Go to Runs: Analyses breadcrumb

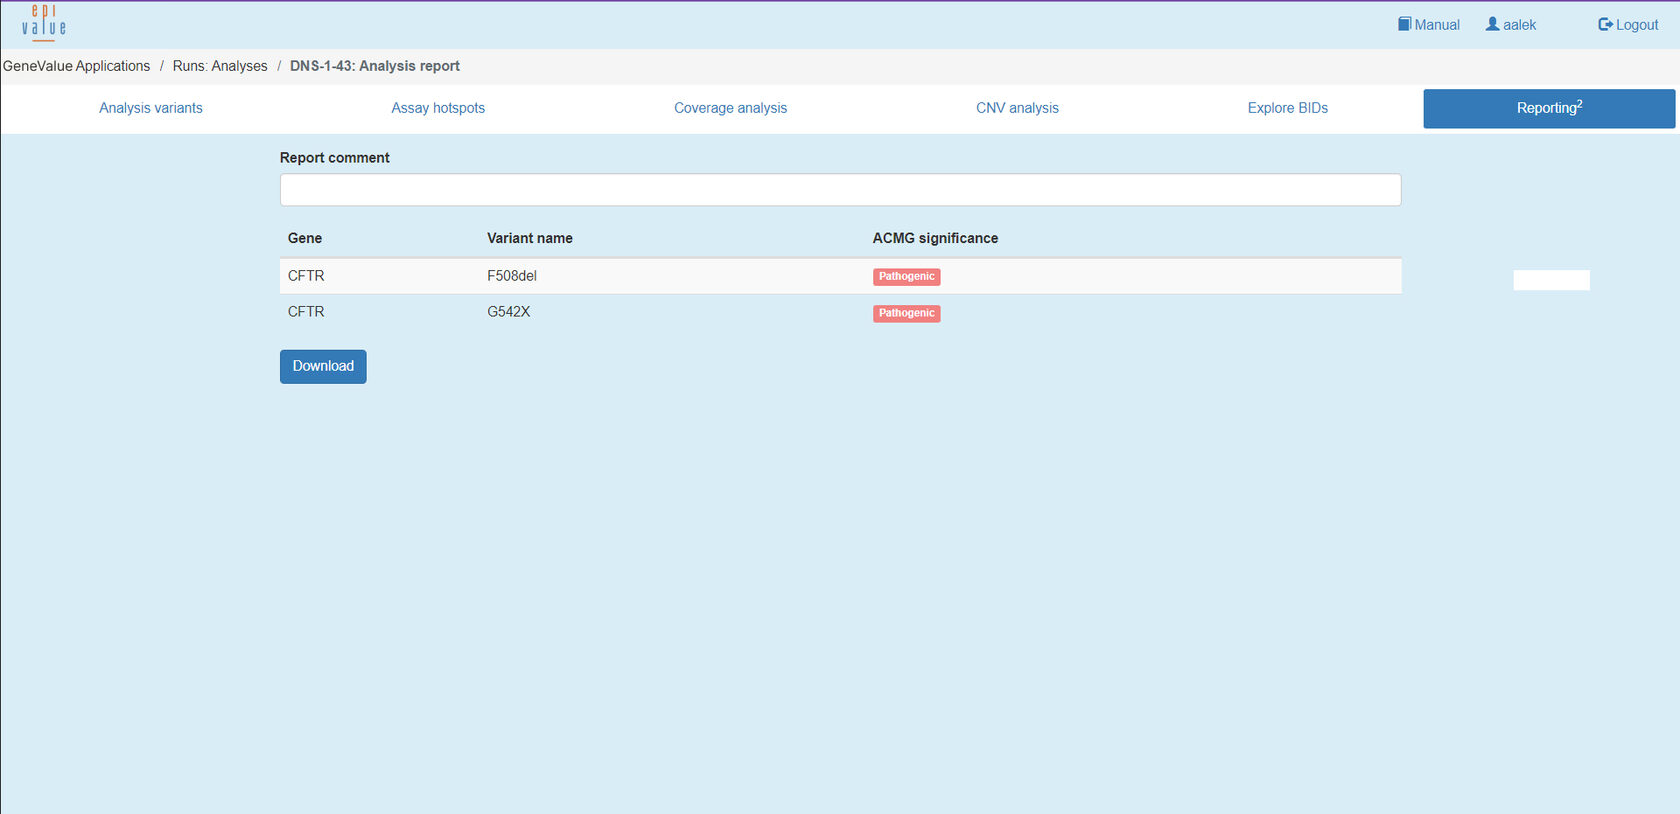pyautogui.click(x=220, y=66)
